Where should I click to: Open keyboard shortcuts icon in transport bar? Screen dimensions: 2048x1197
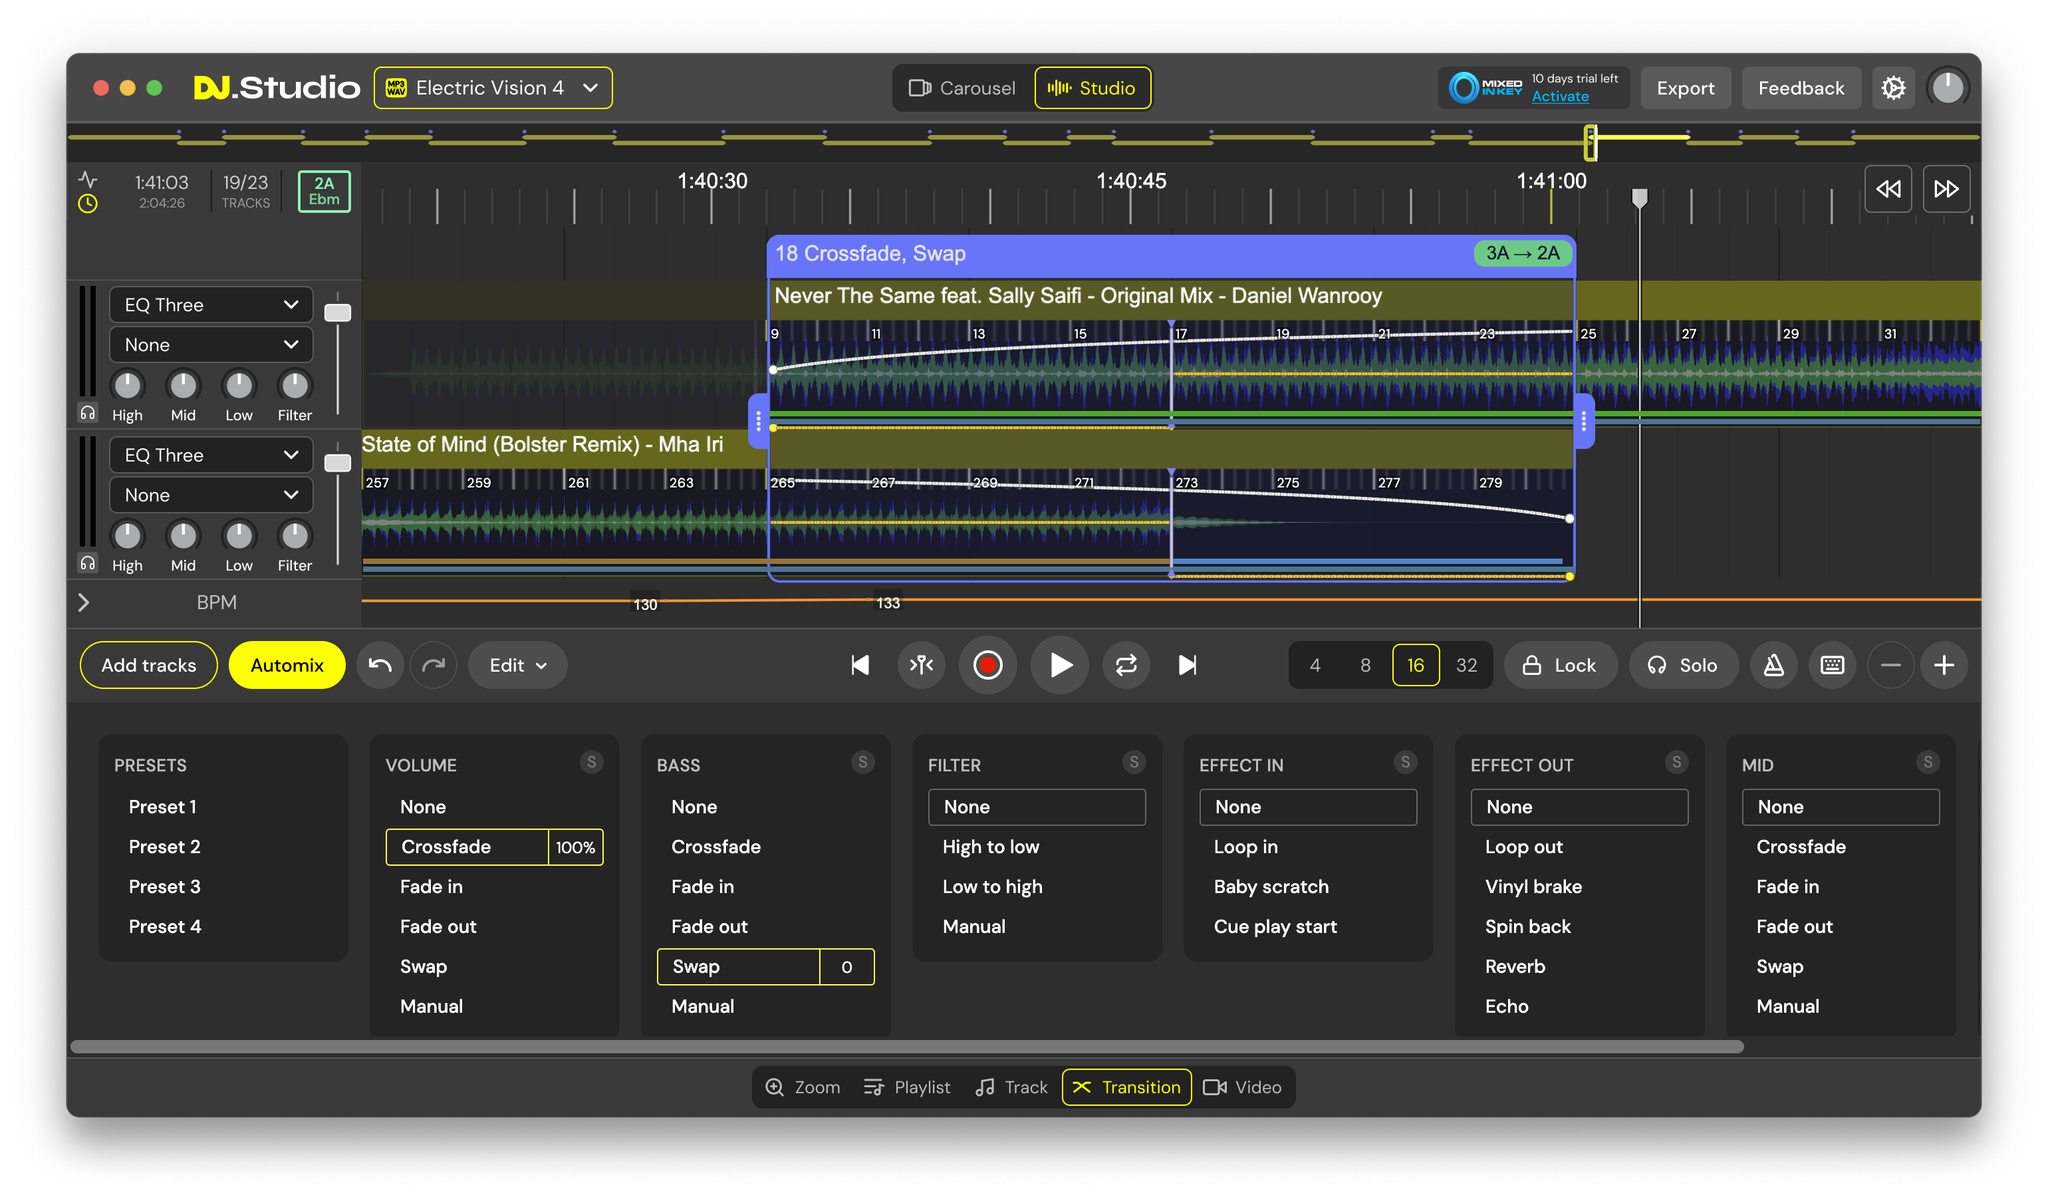1832,665
